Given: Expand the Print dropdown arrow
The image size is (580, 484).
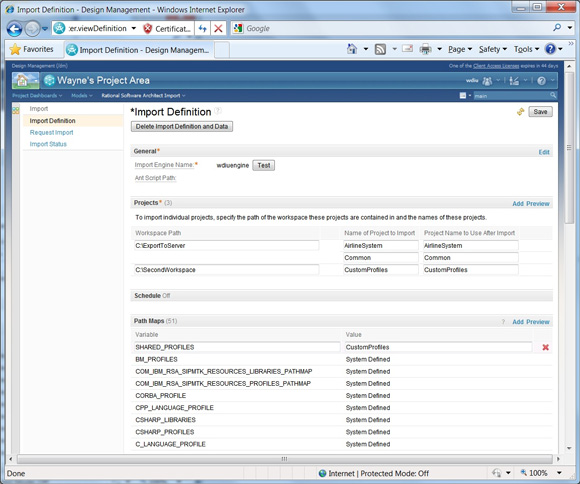Looking at the screenshot, I should click(439, 49).
